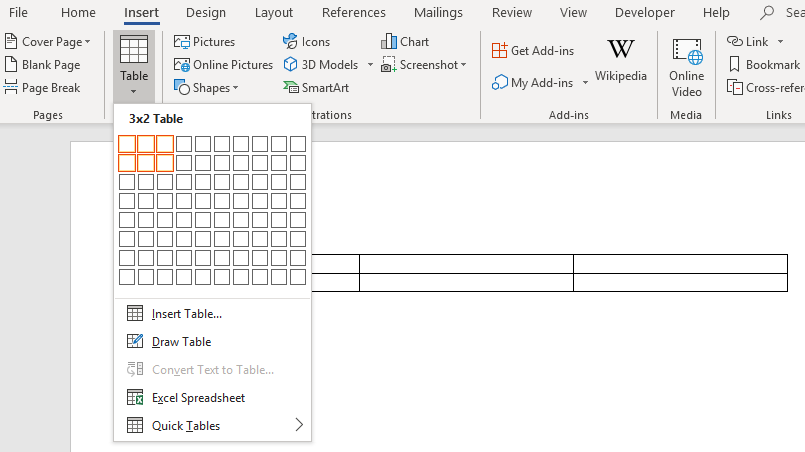Insert Pictures from the device

point(204,42)
